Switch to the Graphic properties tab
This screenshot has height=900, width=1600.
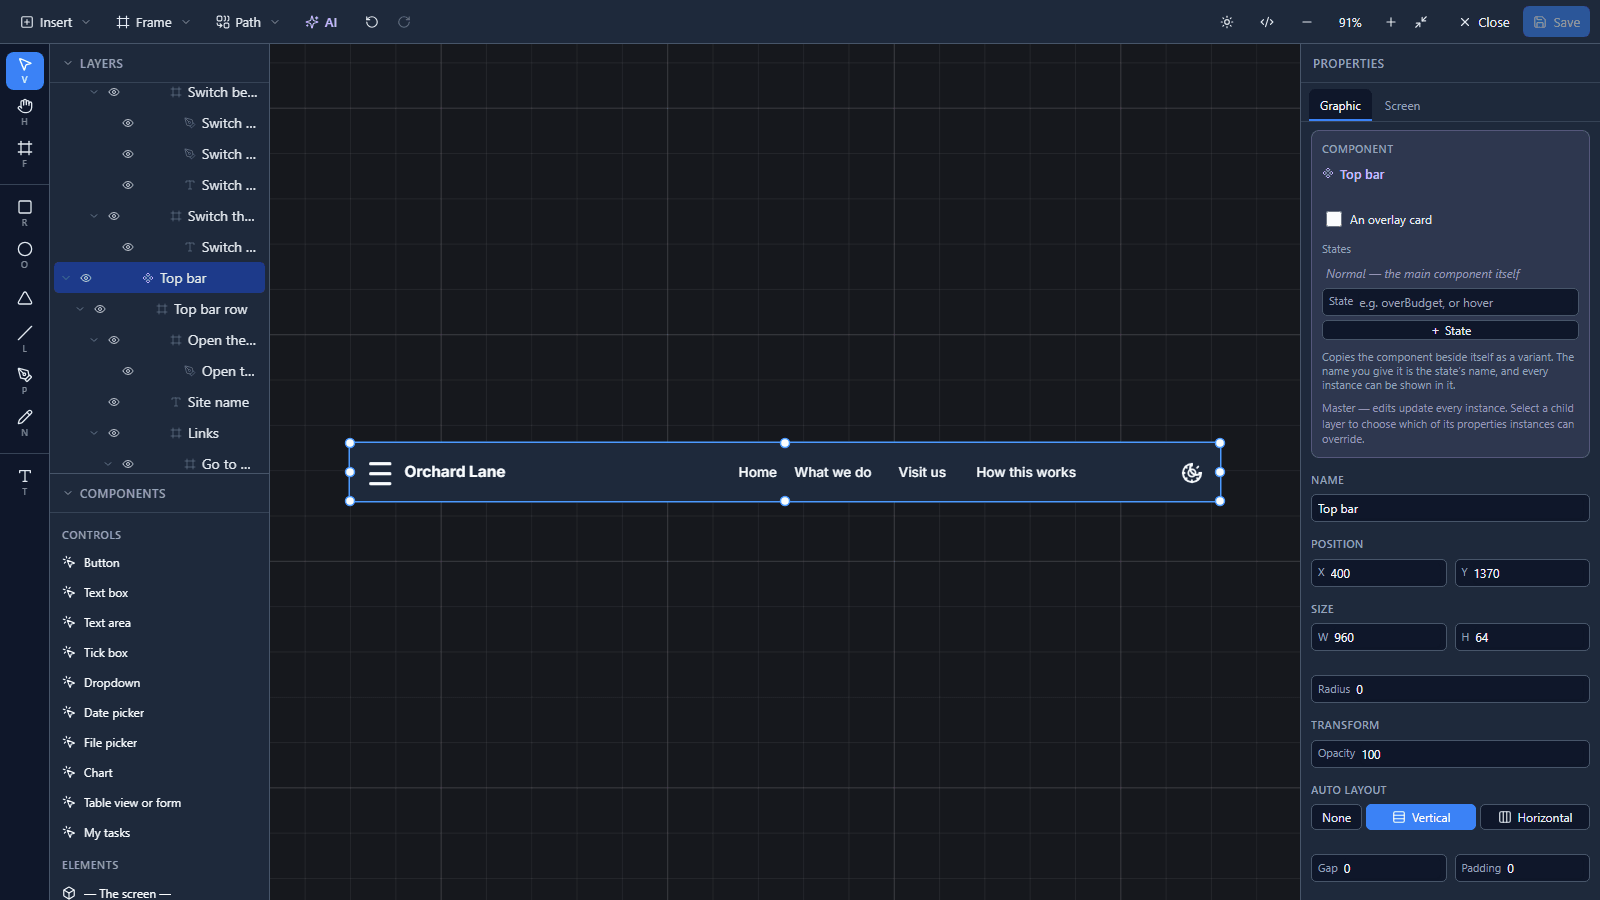(1340, 106)
